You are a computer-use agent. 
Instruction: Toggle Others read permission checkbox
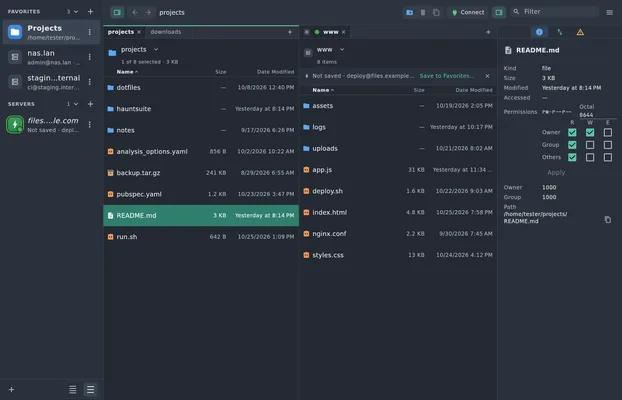pos(572,157)
